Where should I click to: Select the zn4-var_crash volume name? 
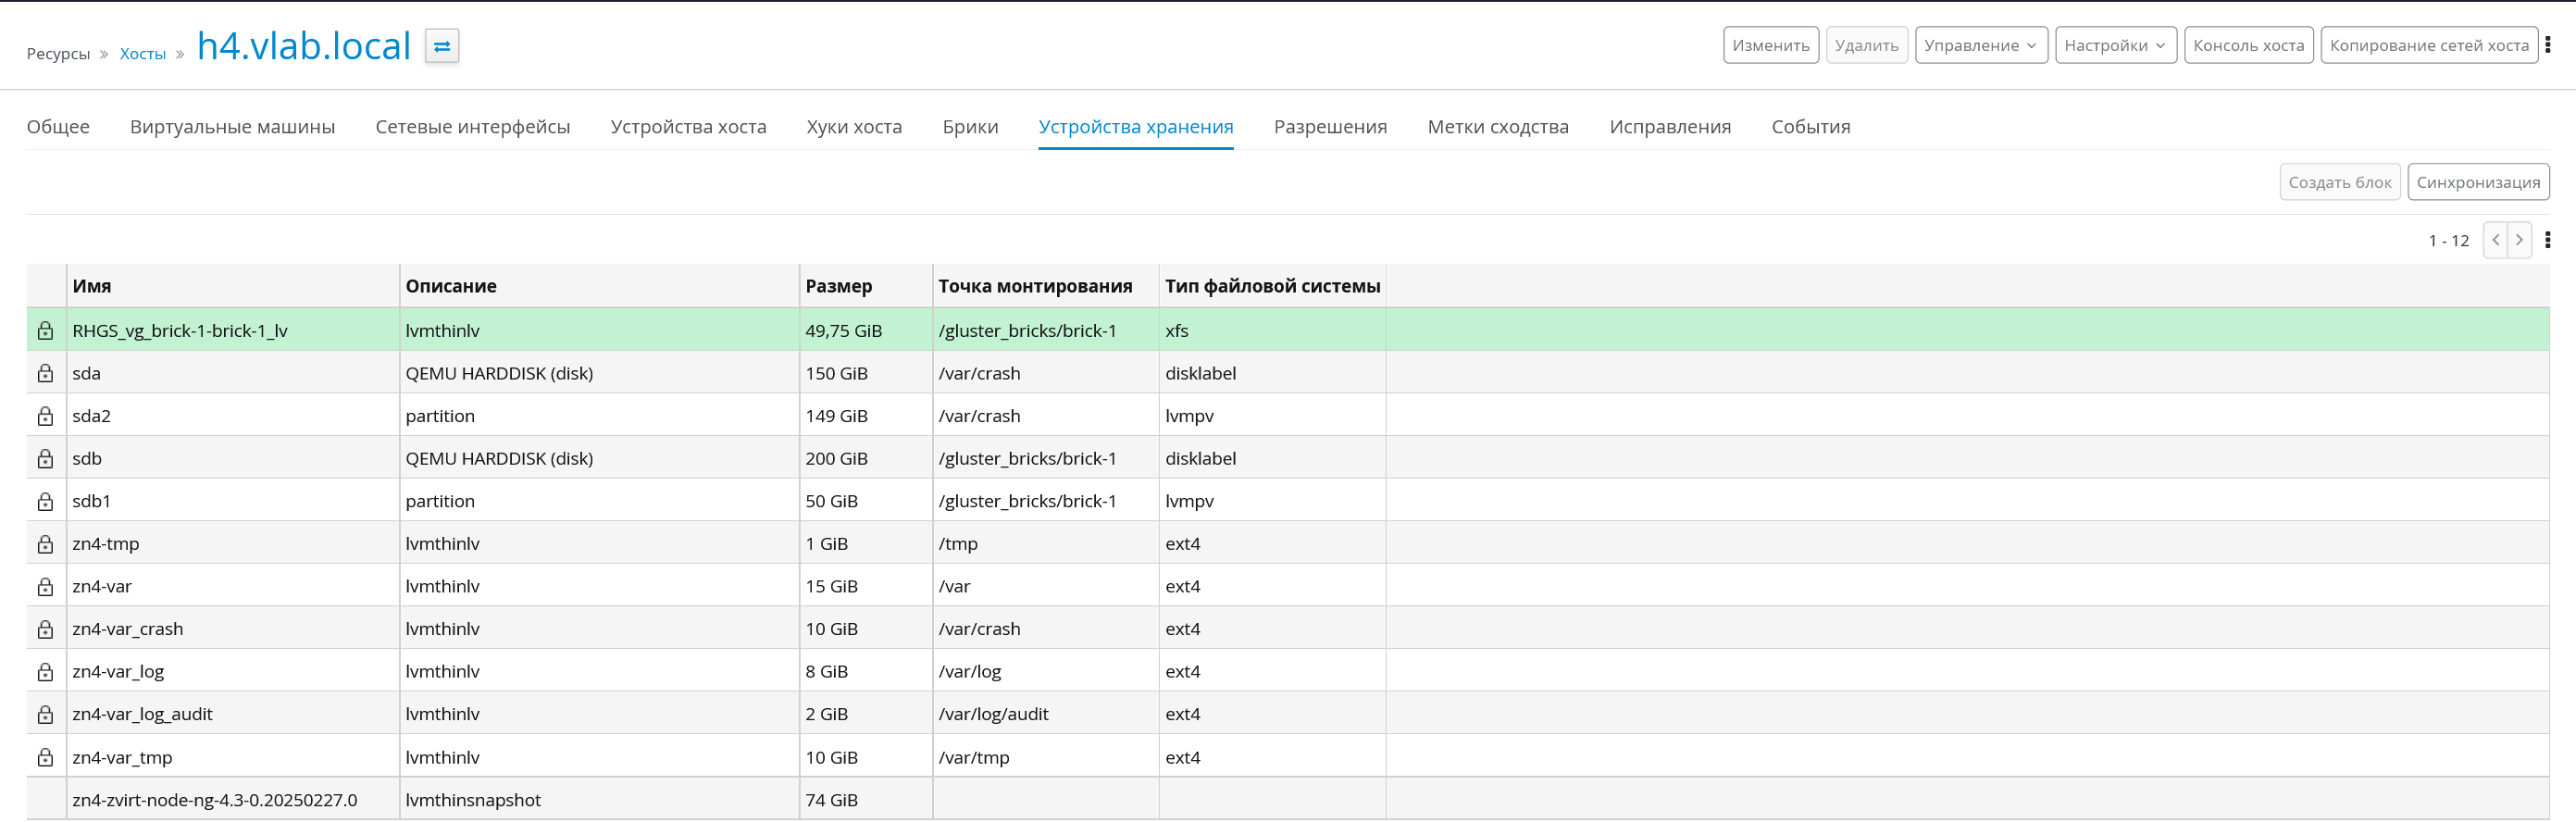[128, 629]
